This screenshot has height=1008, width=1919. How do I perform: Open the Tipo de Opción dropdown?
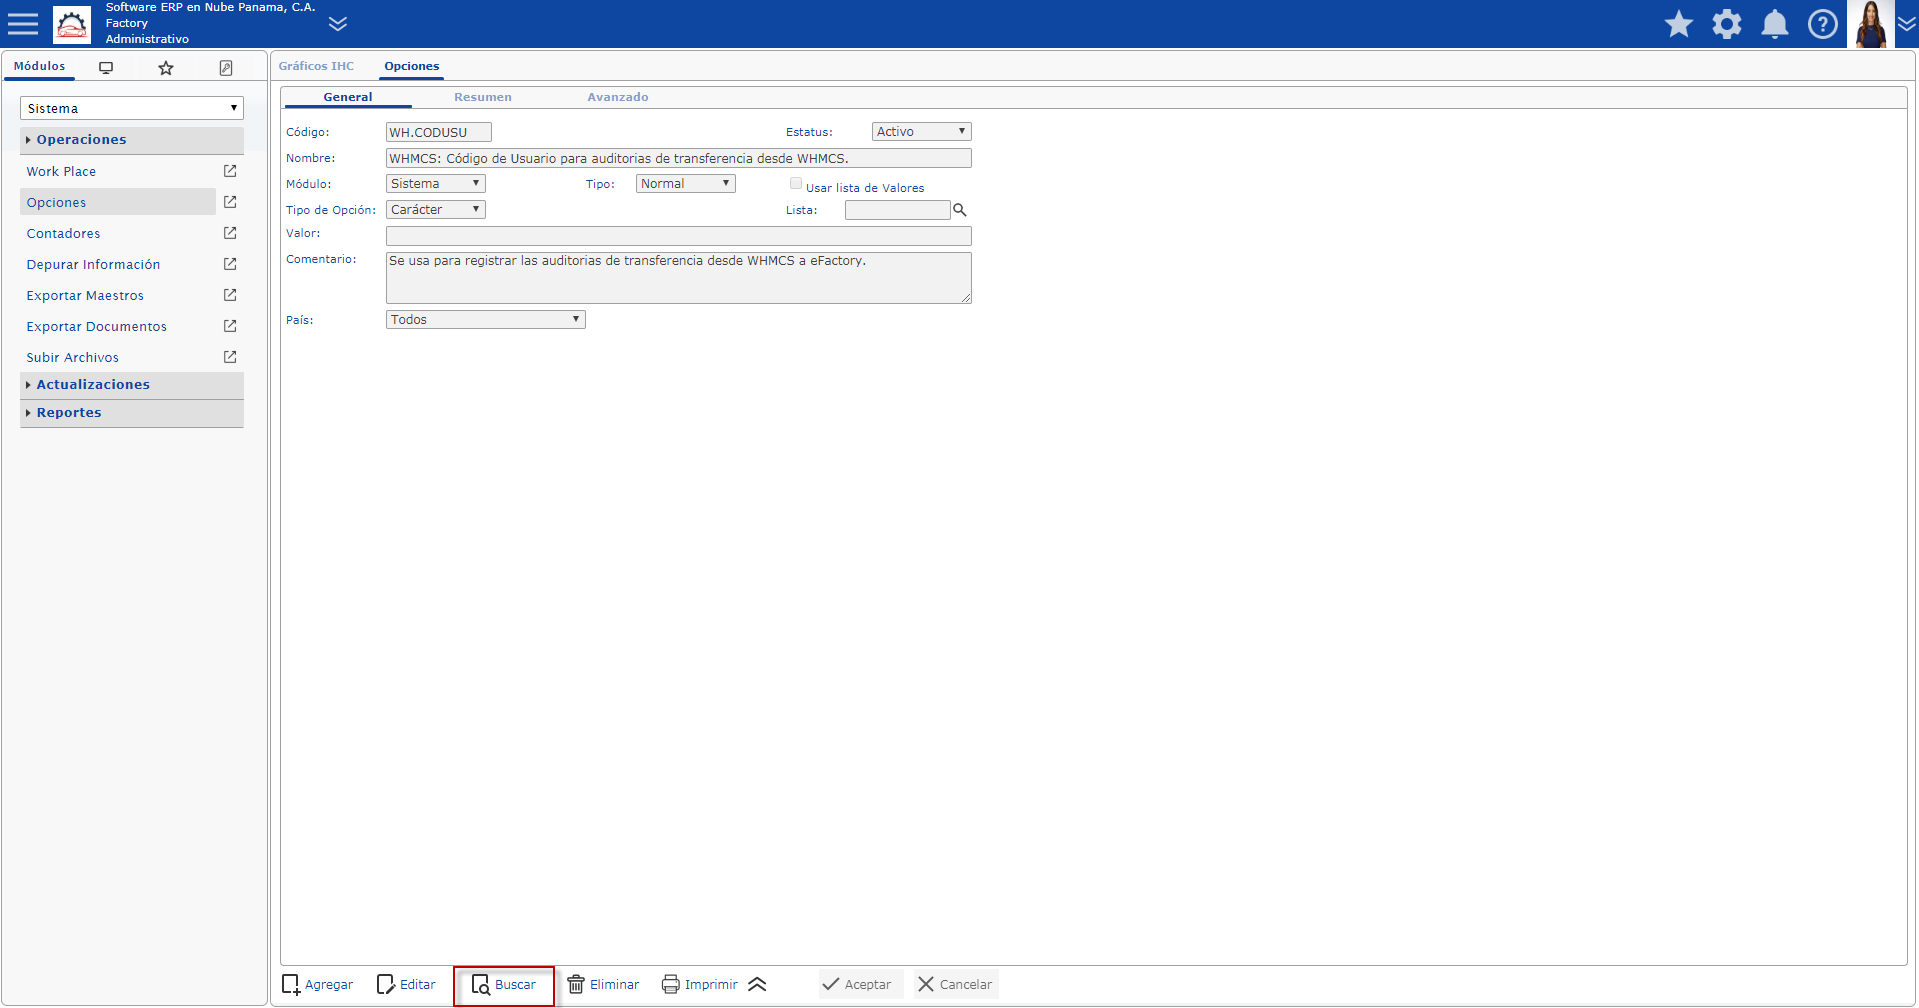pos(436,210)
